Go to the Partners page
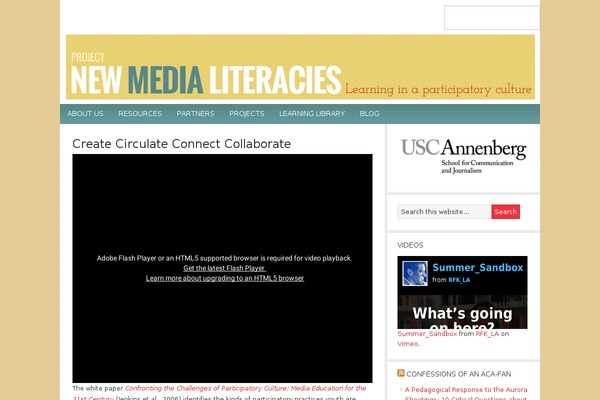Screen dimensions: 600x400 point(196,114)
